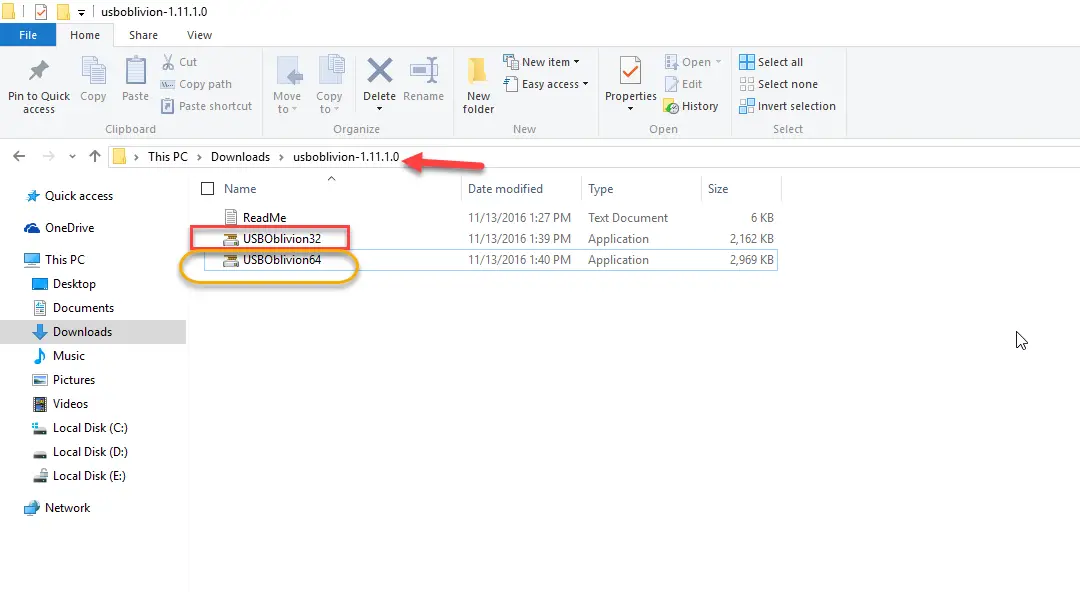This screenshot has width=1080, height=592.
Task: Click This PC in the address bar
Action: [167, 156]
